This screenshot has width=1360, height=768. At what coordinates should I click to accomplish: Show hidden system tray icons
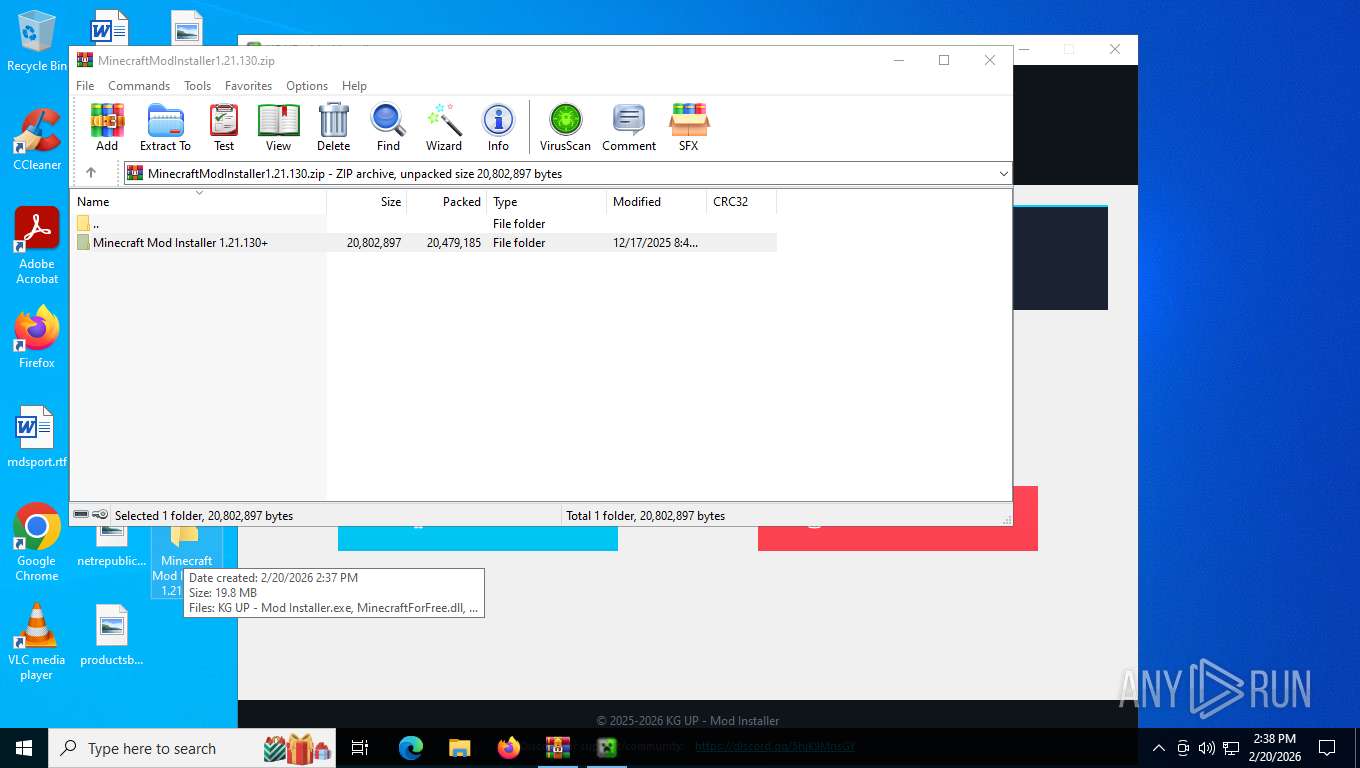pyautogui.click(x=1159, y=748)
